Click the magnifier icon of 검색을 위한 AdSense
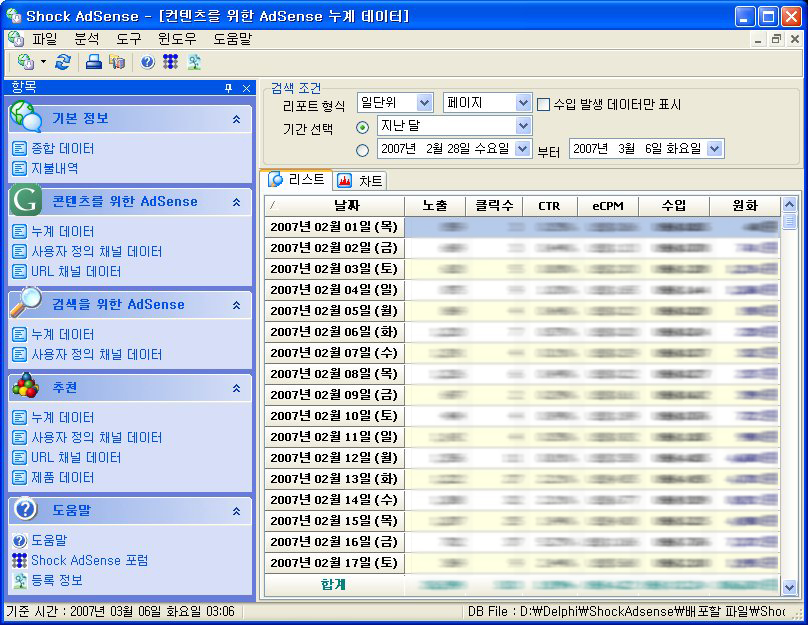 [25, 302]
